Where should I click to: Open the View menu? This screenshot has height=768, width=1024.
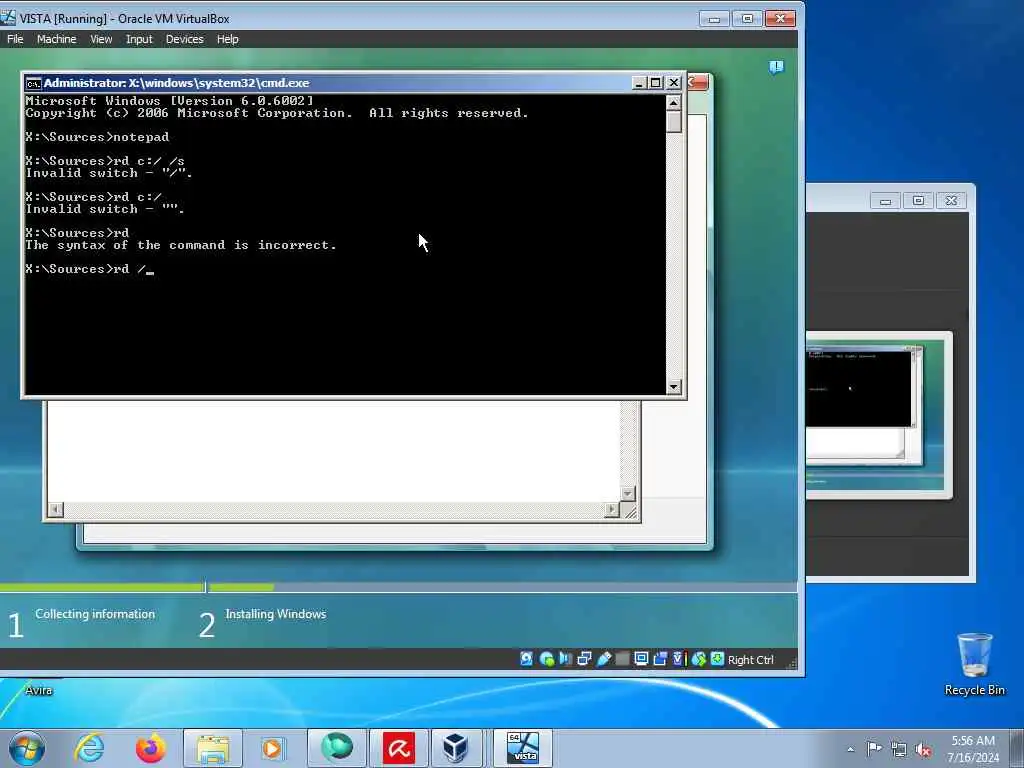101,39
